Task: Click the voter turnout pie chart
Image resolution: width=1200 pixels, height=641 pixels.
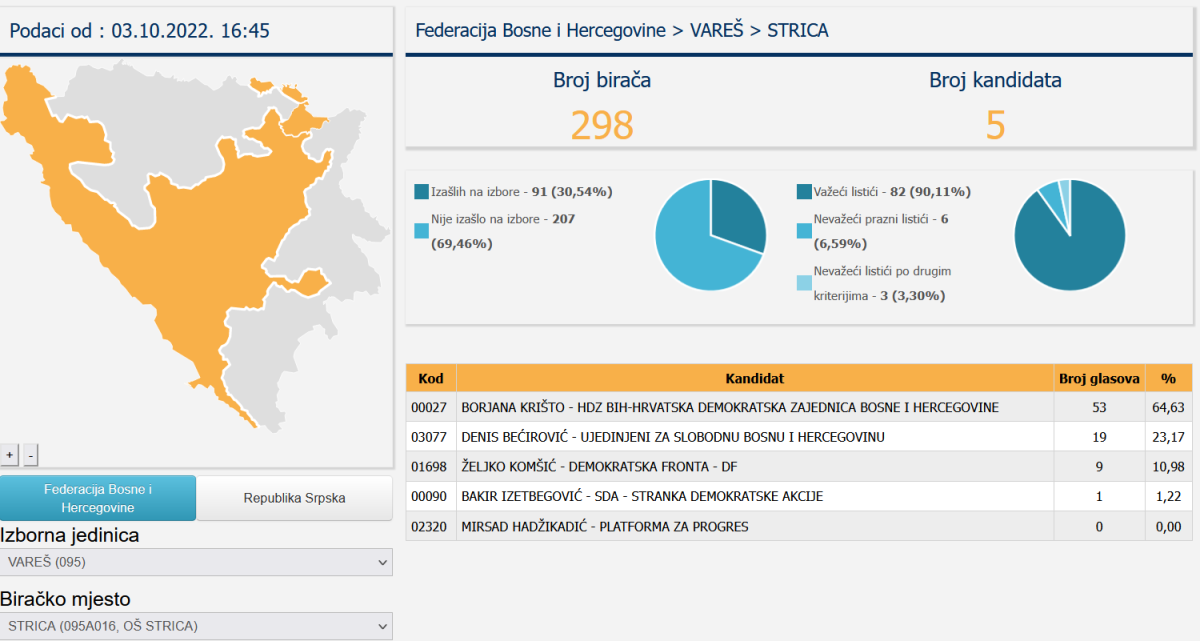Action: tap(711, 235)
